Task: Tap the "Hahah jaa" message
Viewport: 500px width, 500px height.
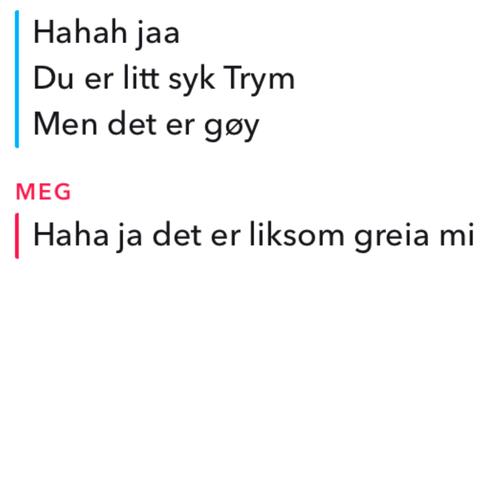Action: coord(107,33)
